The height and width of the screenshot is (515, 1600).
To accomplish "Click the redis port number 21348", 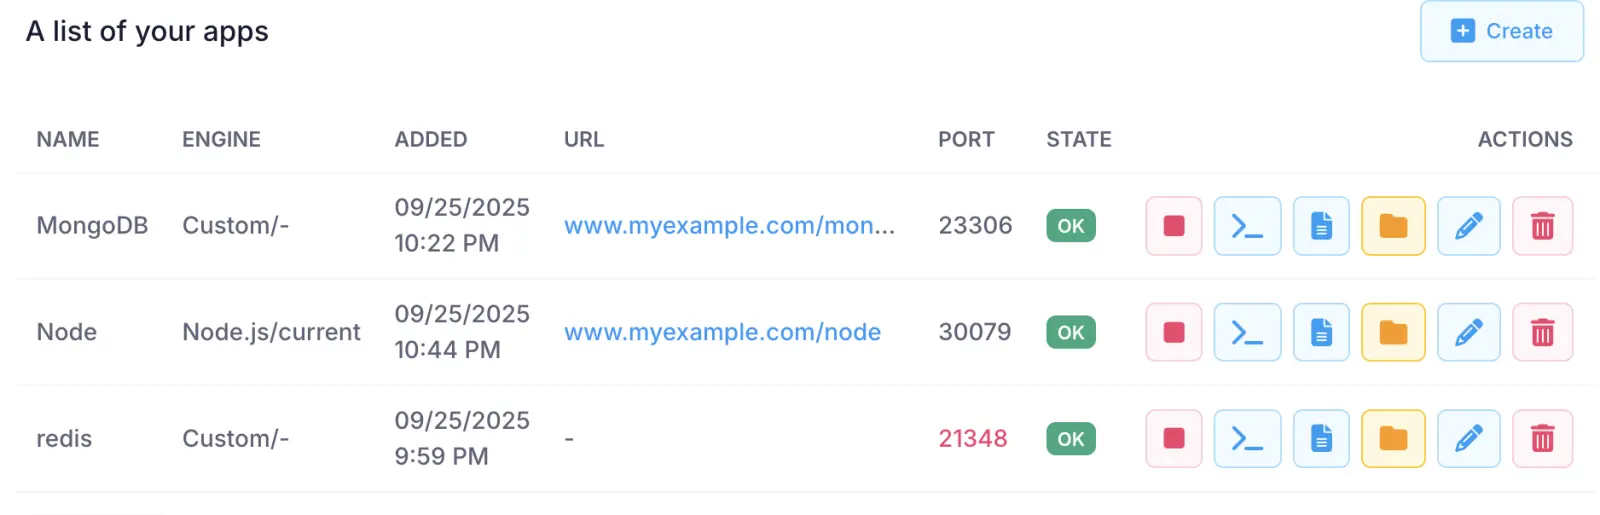I will click(972, 439).
